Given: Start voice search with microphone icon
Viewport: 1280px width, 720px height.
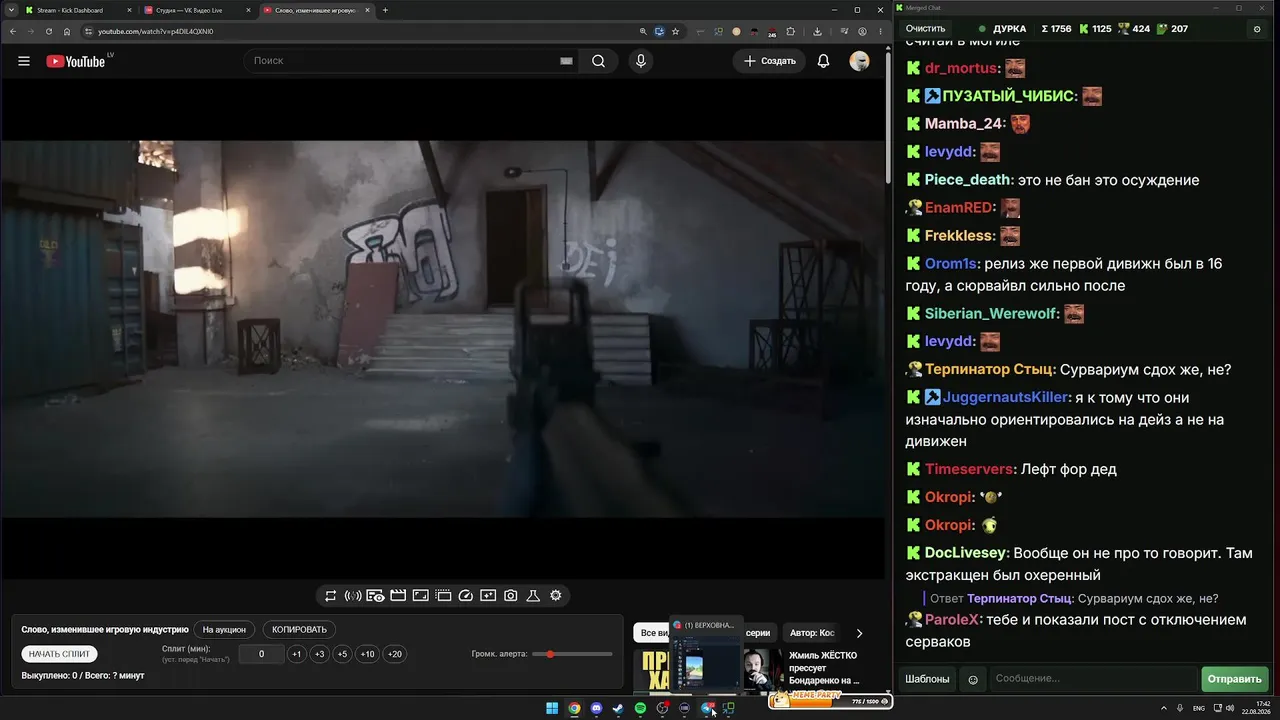Looking at the screenshot, I should pyautogui.click(x=641, y=61).
